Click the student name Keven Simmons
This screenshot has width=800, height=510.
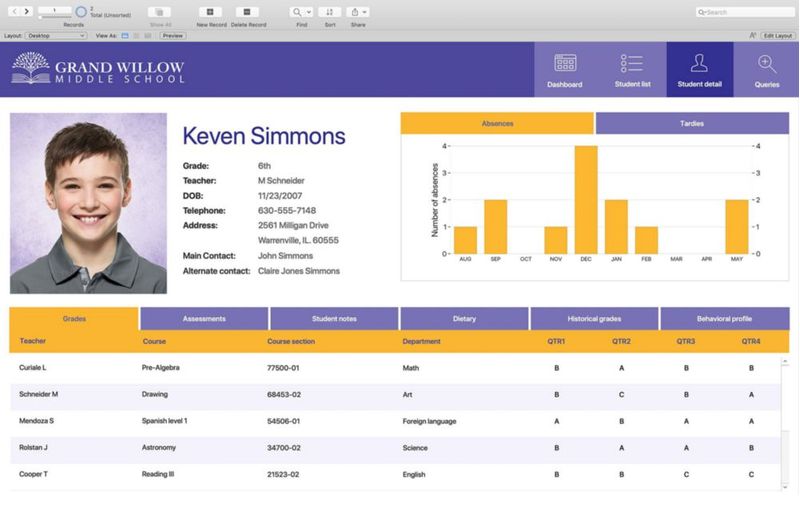[264, 136]
